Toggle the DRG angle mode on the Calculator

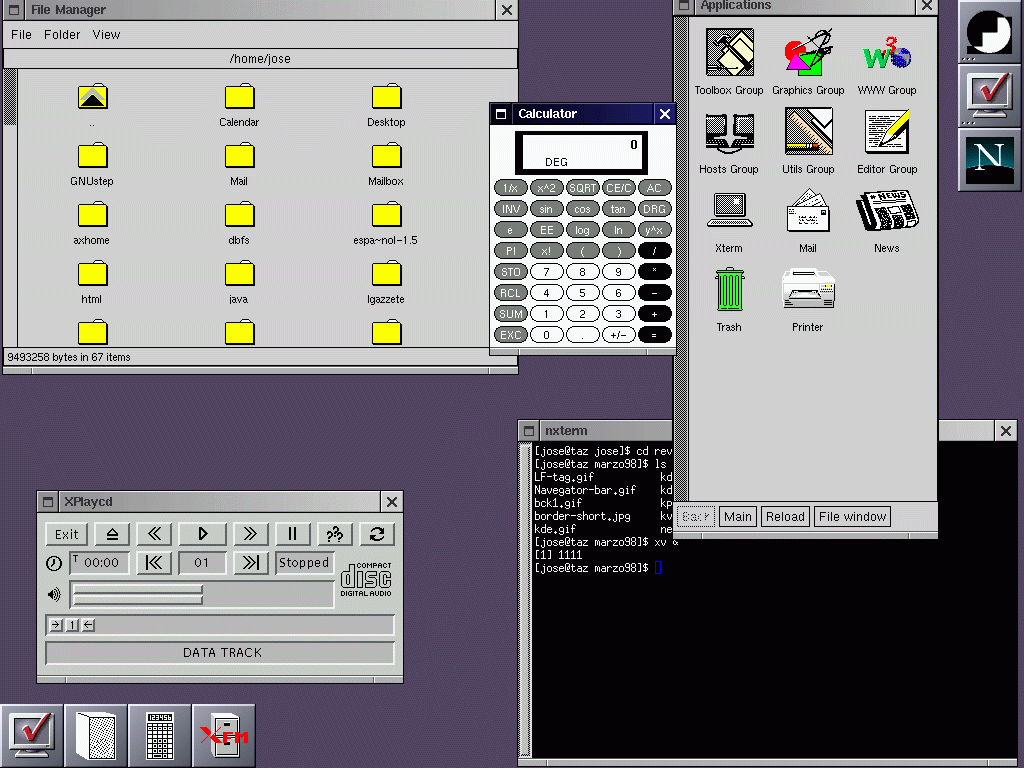(x=654, y=208)
